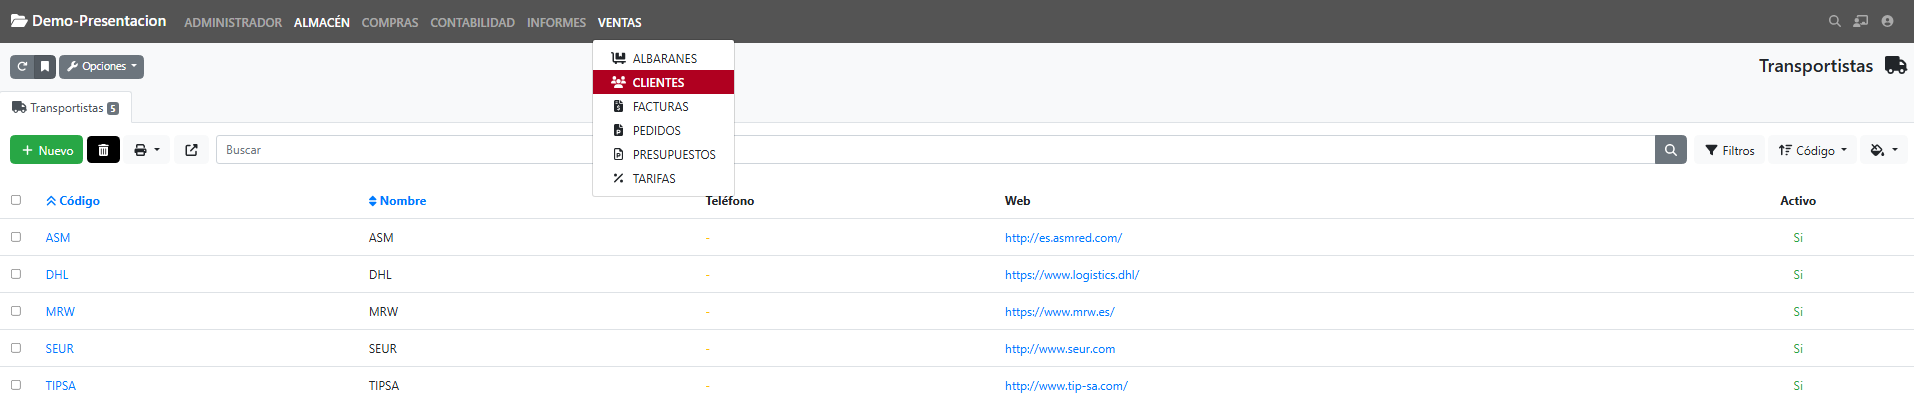
Task: Switch to the Transportistas tab
Action: (66, 108)
